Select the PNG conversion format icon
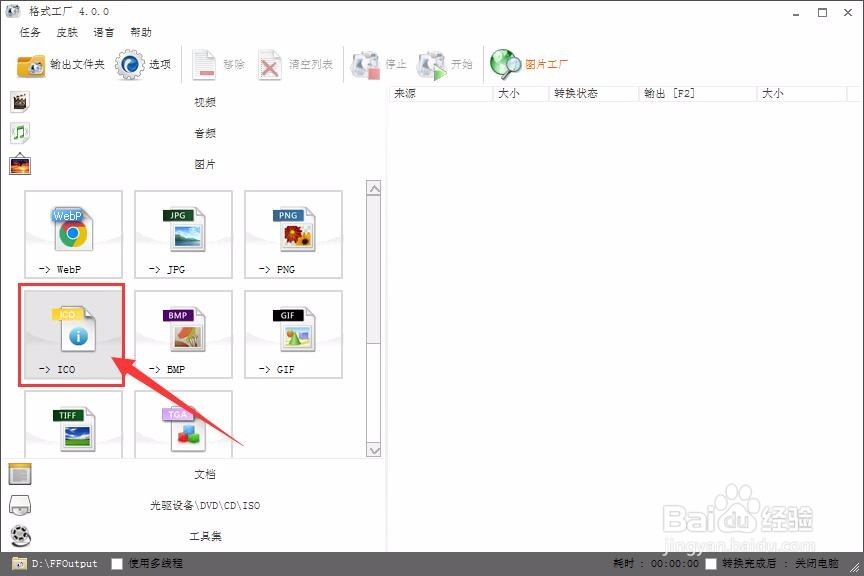 coord(290,233)
